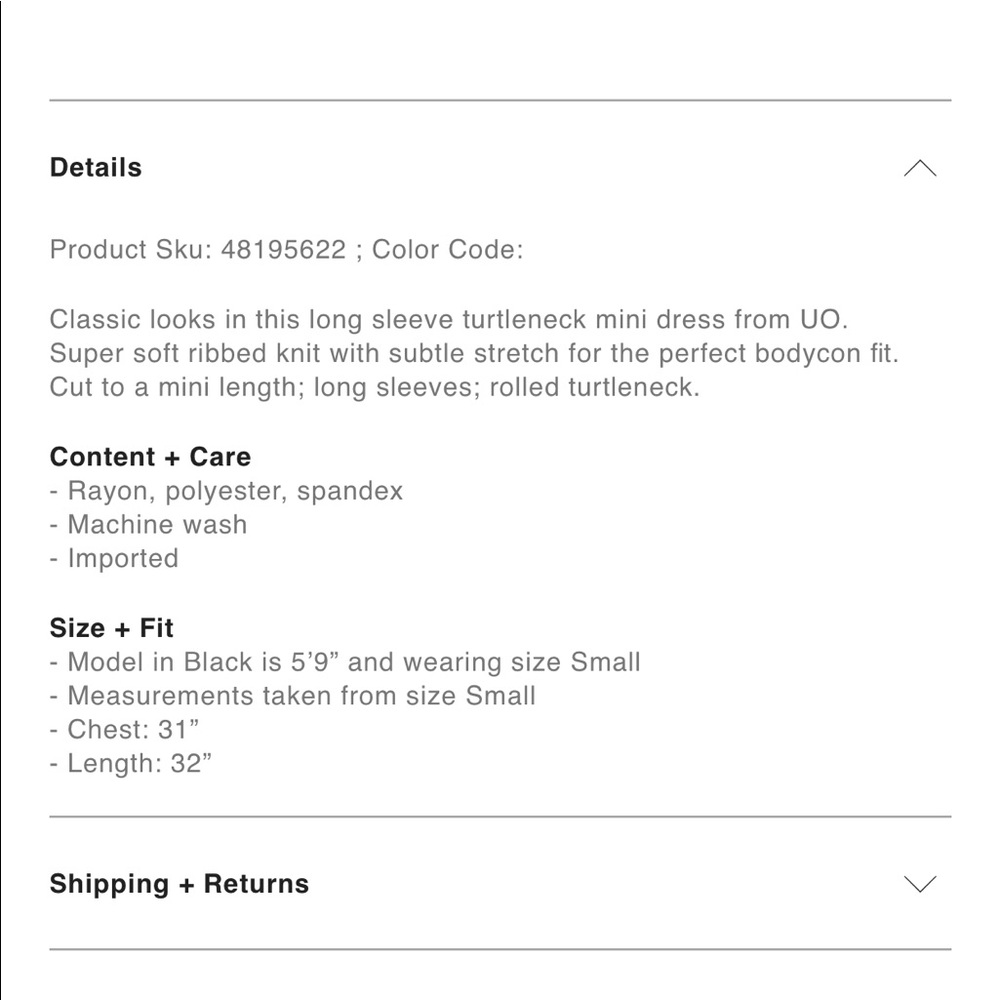Screen dimensions: 1000x1000
Task: Click the 'Measurements taken from size Small' line
Action: click(x=301, y=696)
